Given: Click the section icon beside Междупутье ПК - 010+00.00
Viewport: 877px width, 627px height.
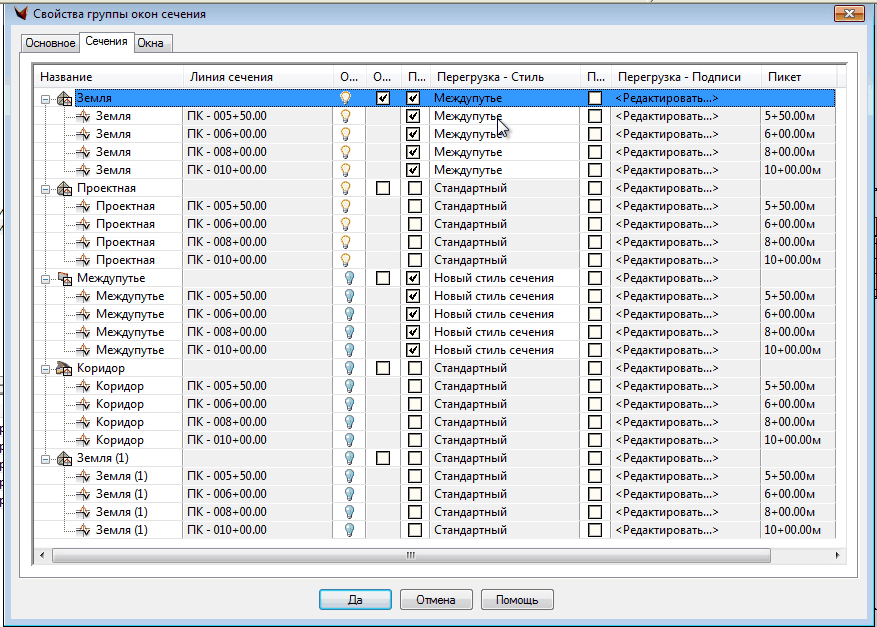Looking at the screenshot, I should tap(84, 350).
